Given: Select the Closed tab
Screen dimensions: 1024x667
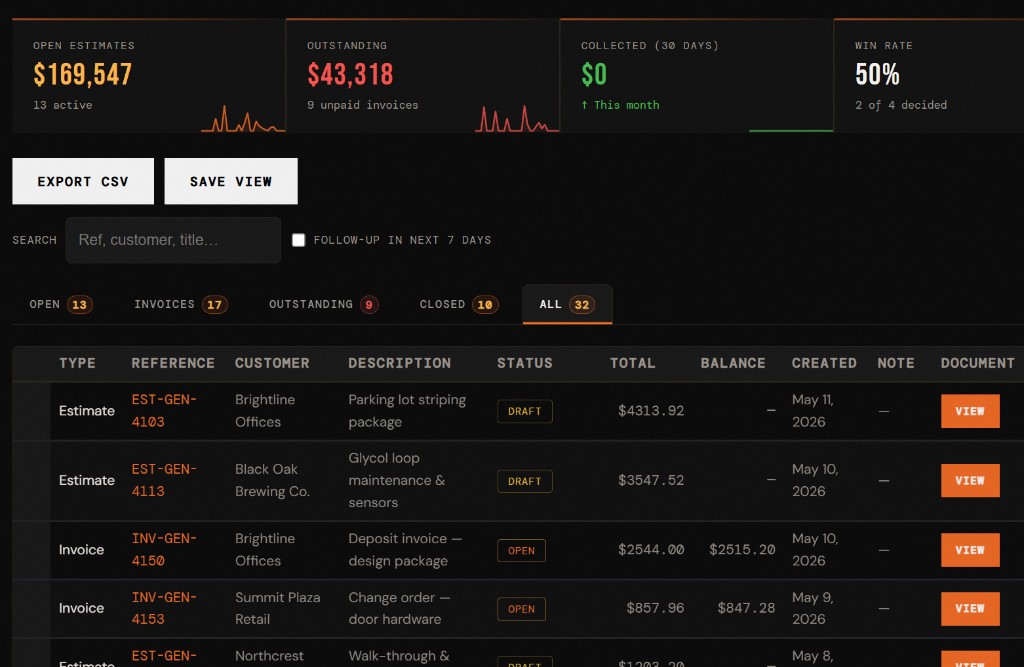Looking at the screenshot, I should [x=458, y=304].
